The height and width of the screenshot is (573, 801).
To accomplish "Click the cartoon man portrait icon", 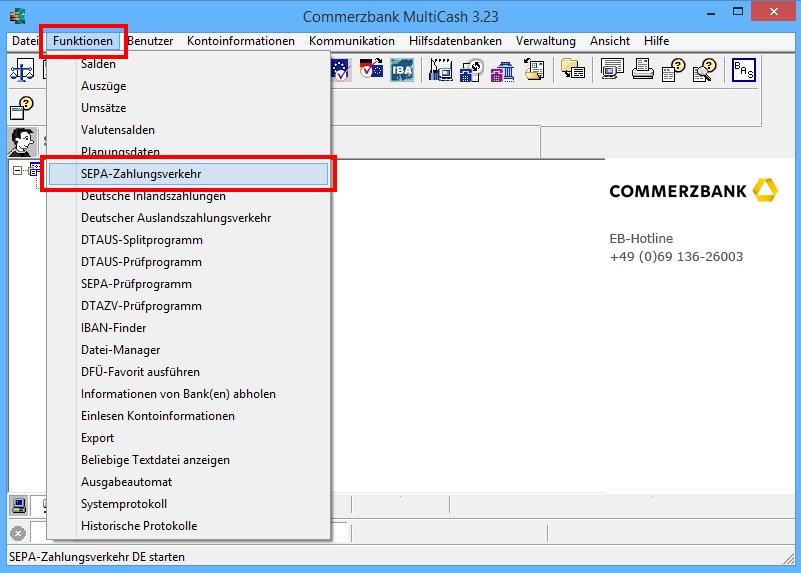I will (22, 142).
